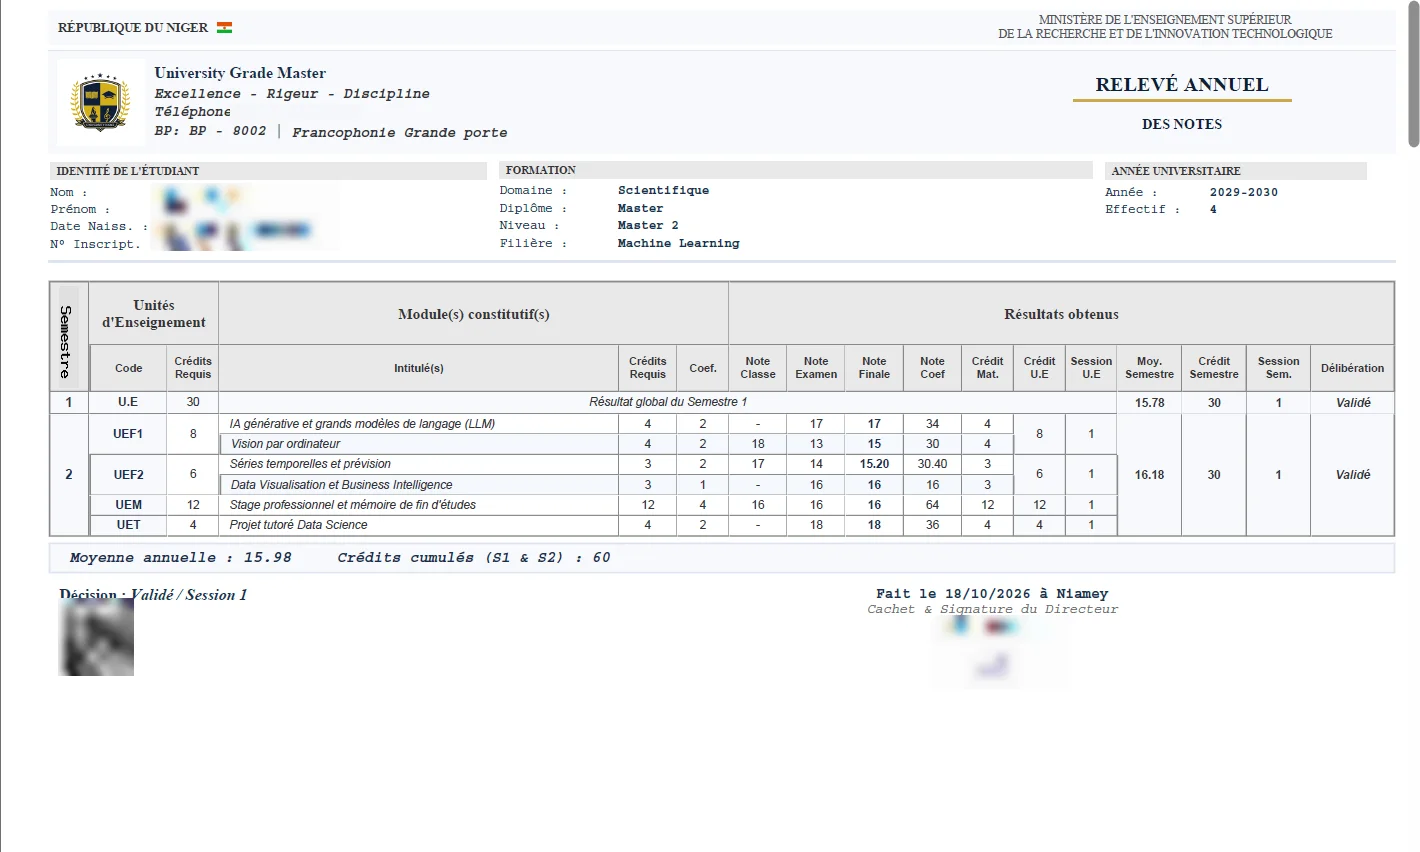Click the university crest logo
This screenshot has height=852, width=1420.
101,102
